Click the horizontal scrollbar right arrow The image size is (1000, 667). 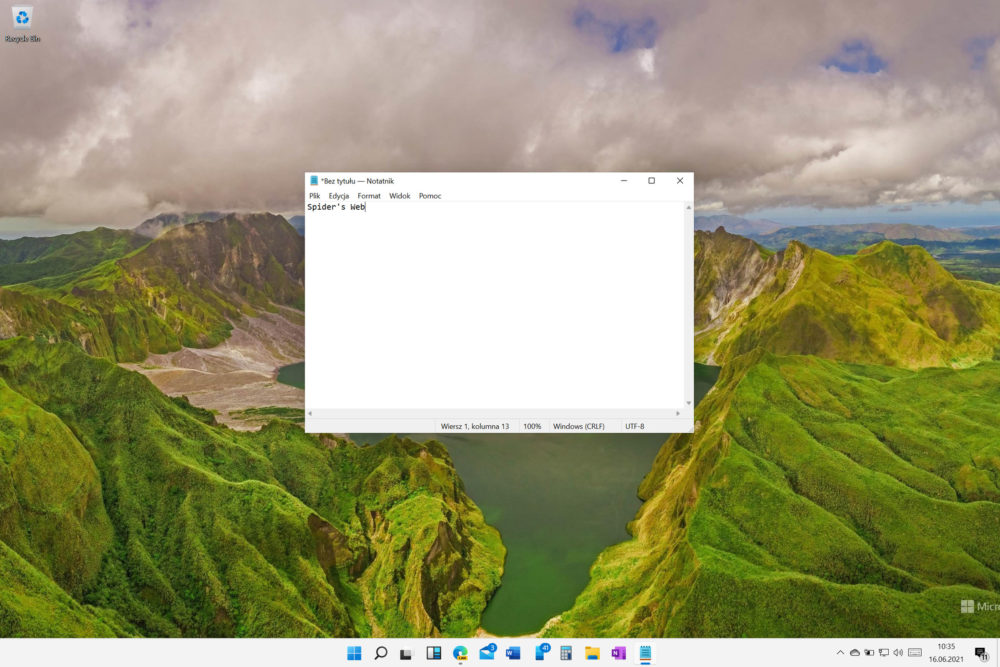pos(678,413)
